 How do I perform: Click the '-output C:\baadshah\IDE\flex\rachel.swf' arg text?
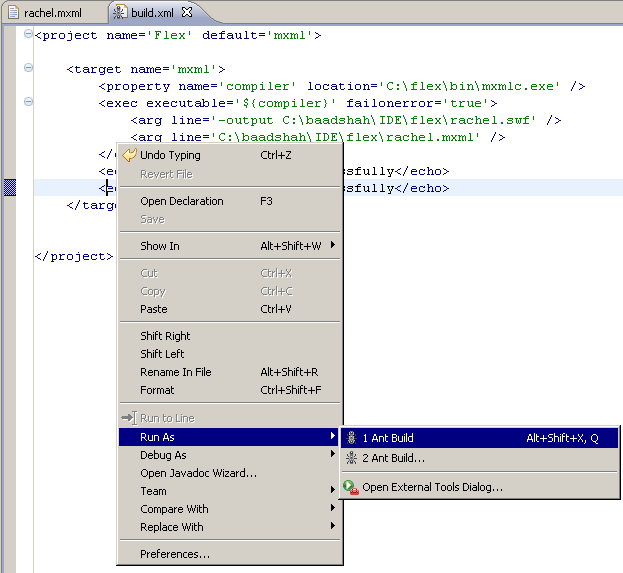pos(373,120)
